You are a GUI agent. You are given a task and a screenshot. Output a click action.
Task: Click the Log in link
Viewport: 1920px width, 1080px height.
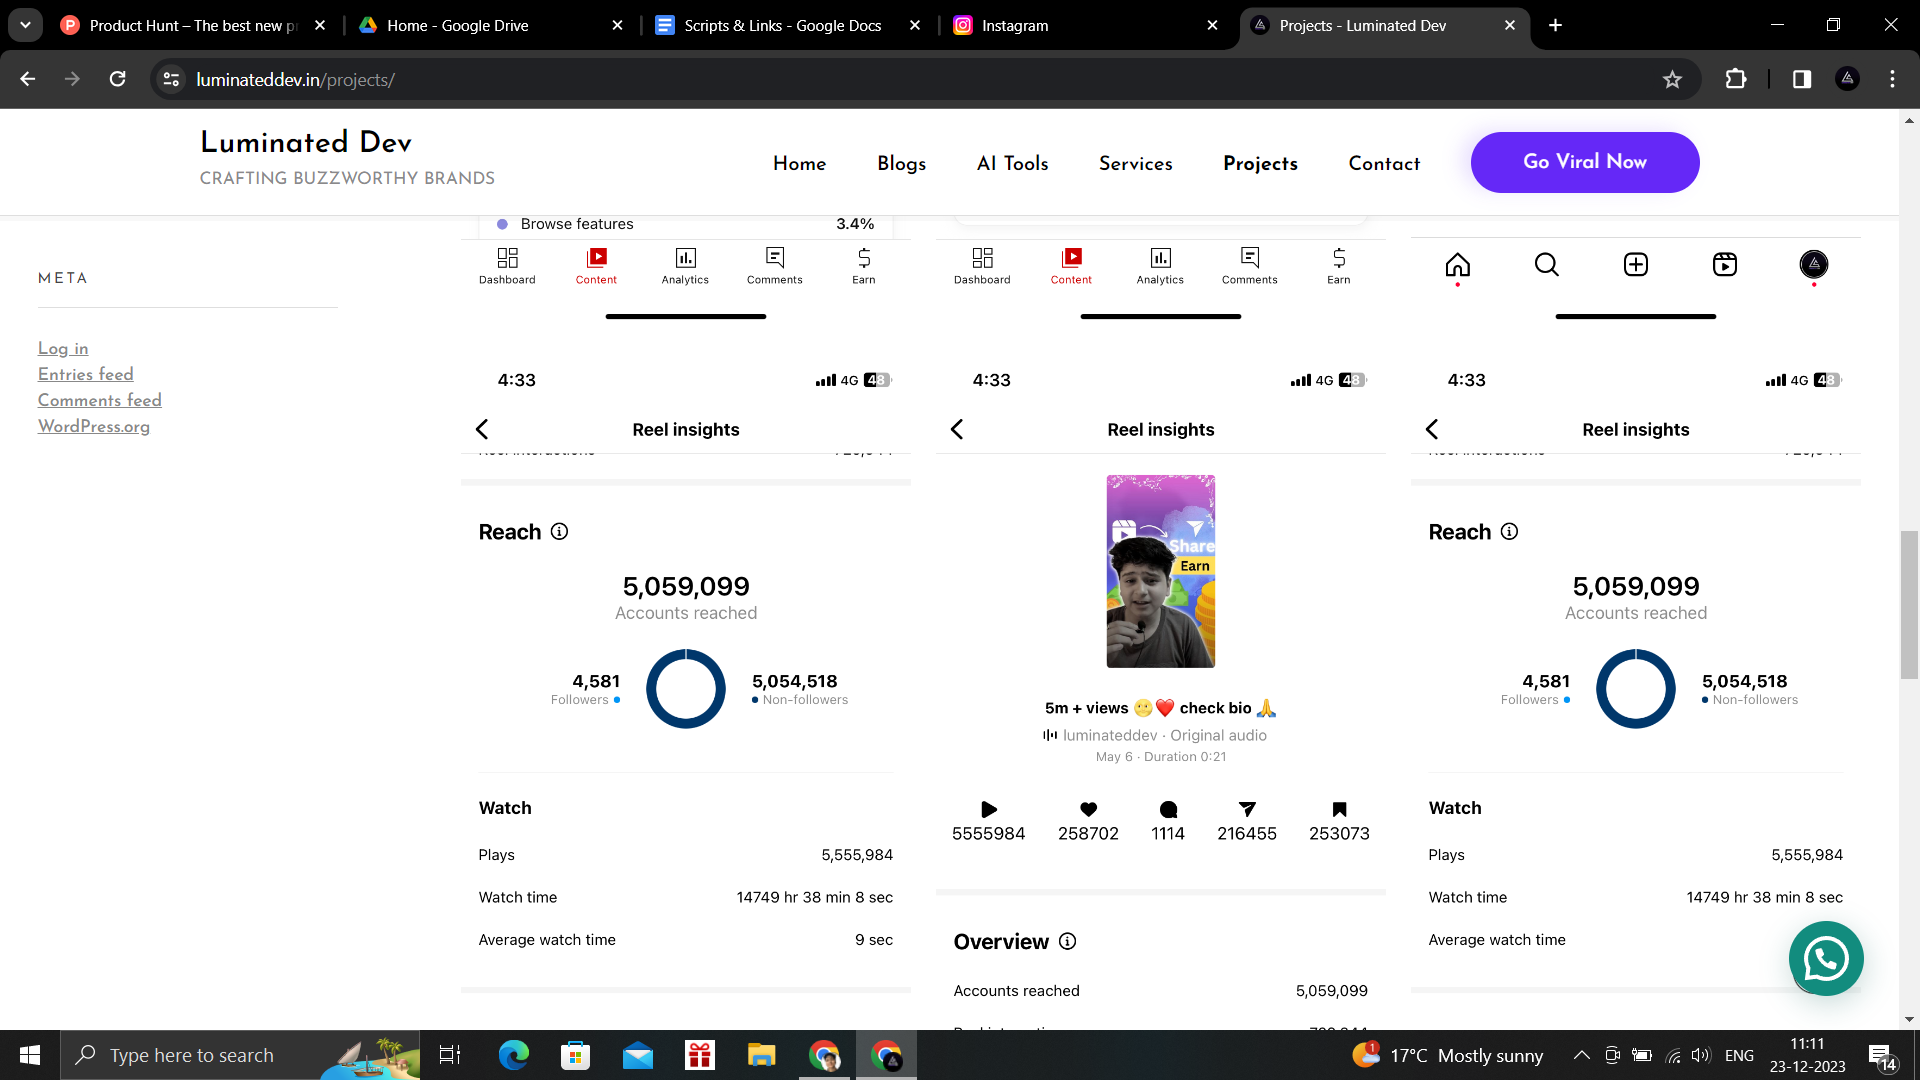coord(63,348)
